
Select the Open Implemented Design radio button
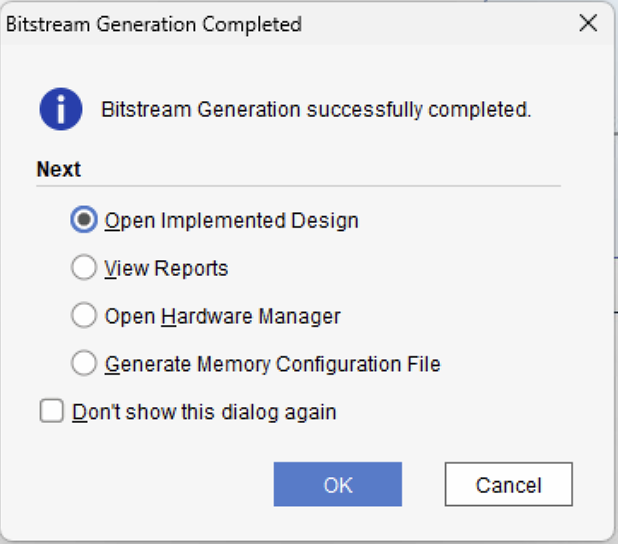click(85, 220)
